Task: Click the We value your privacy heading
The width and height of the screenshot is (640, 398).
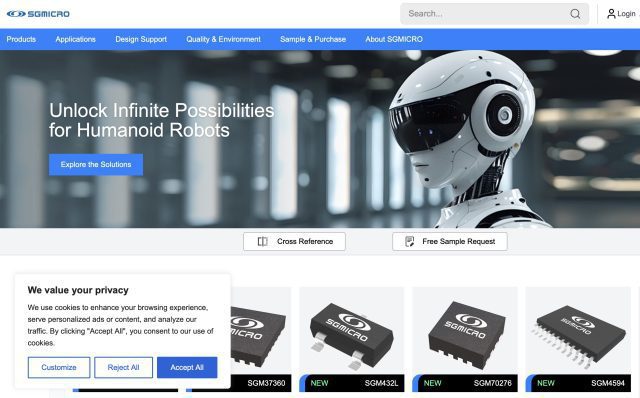Action: tap(78, 290)
